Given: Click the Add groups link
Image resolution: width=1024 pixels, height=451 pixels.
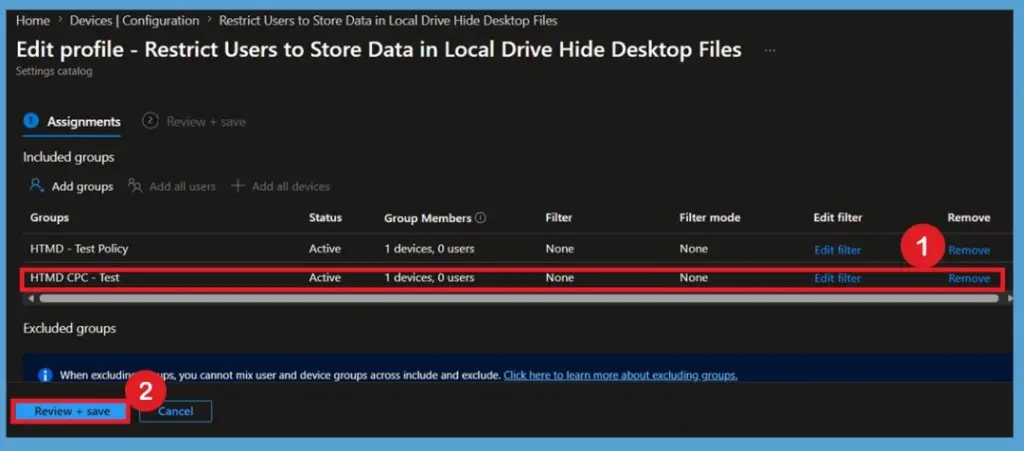Looking at the screenshot, I should coord(82,187).
